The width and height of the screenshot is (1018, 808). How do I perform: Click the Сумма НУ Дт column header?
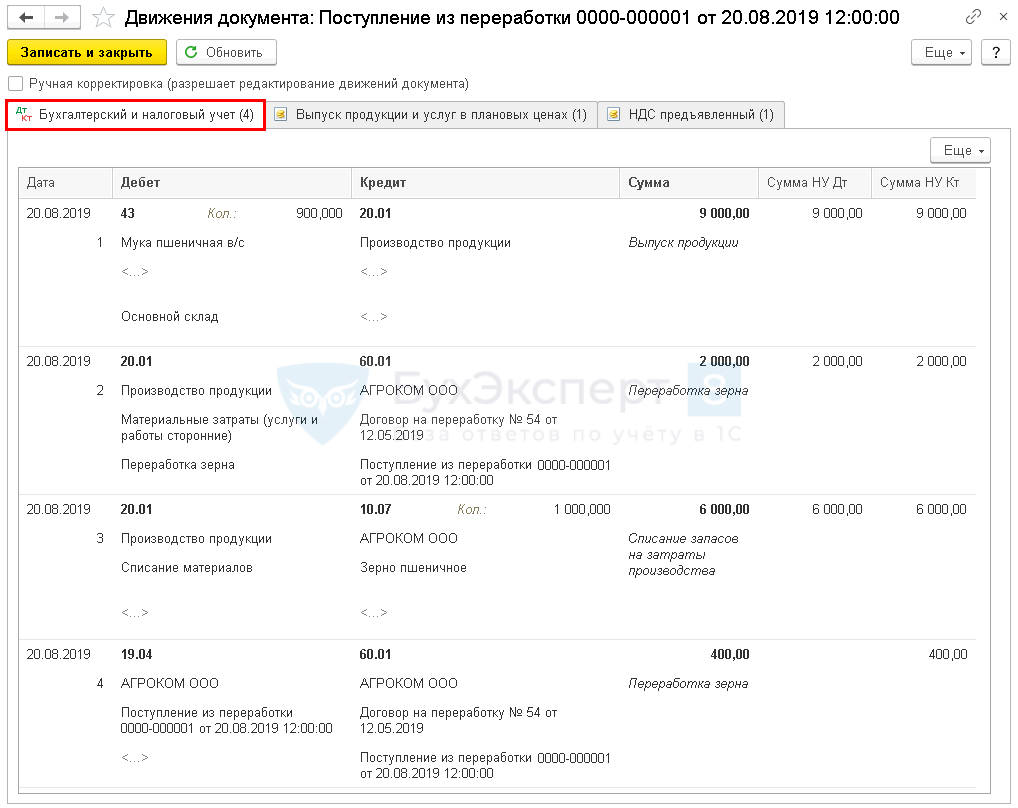(813, 183)
